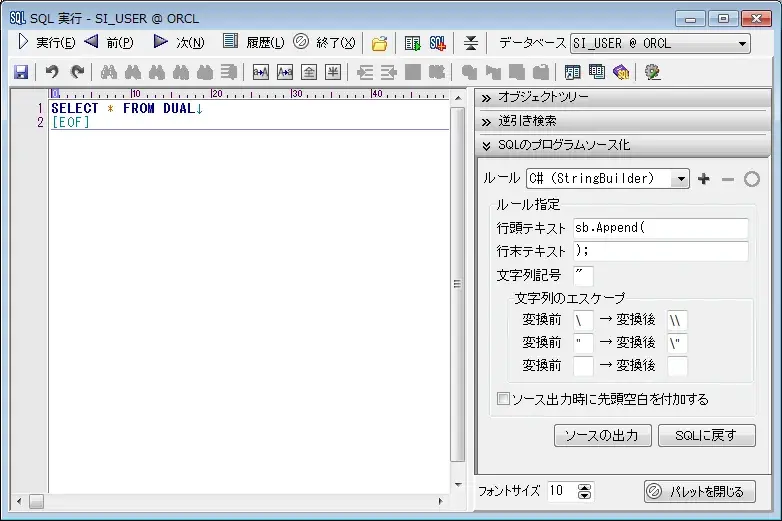Click the full-width 全 conversion icon
Viewport: 782px width, 521px height.
309,72
